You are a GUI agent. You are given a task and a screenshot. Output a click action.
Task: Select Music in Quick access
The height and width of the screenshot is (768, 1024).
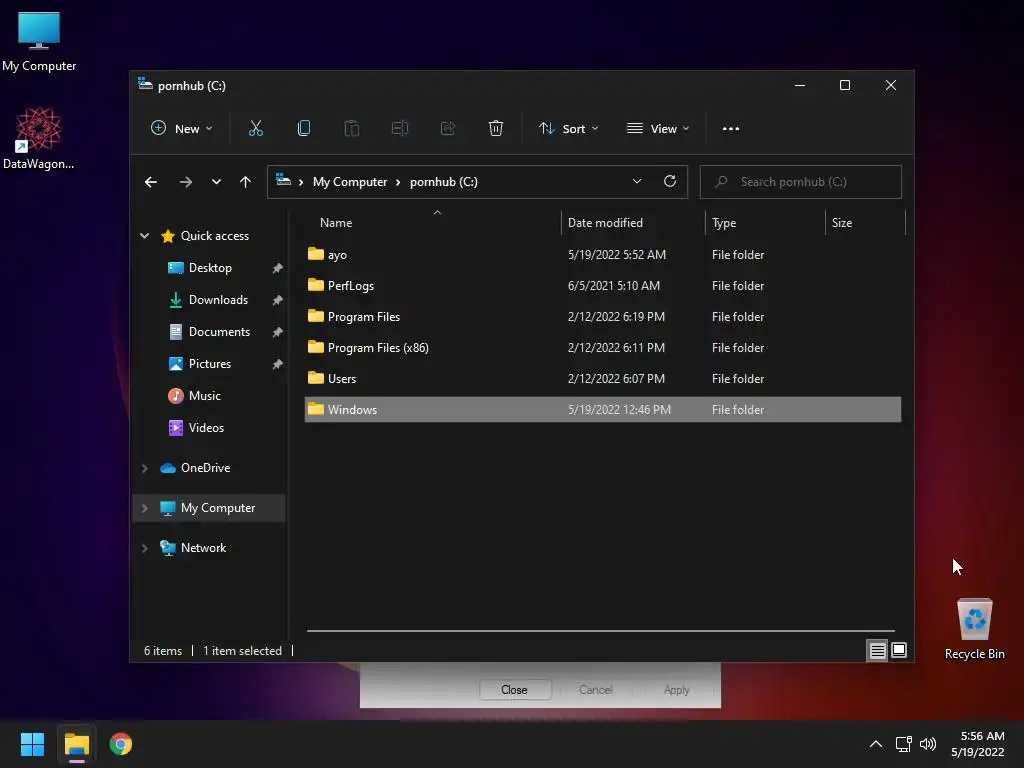click(204, 396)
